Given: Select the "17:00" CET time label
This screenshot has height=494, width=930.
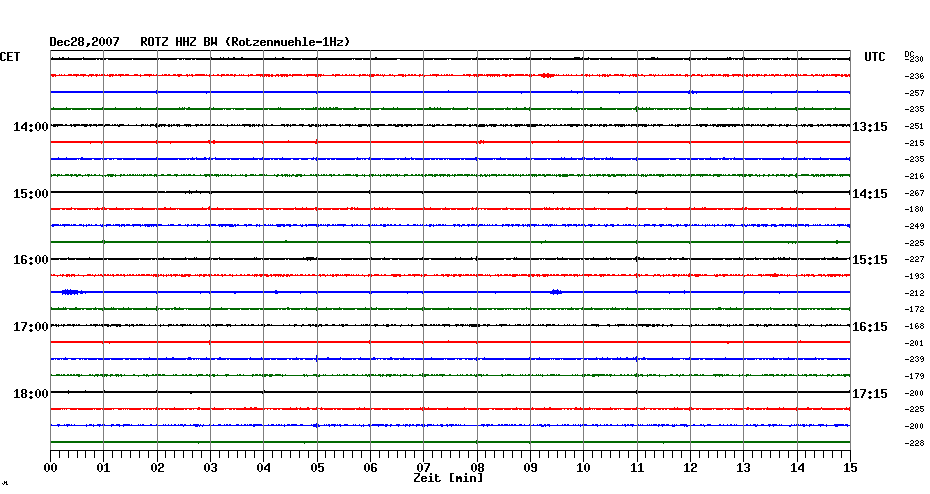Looking at the screenshot, I should 31,327.
